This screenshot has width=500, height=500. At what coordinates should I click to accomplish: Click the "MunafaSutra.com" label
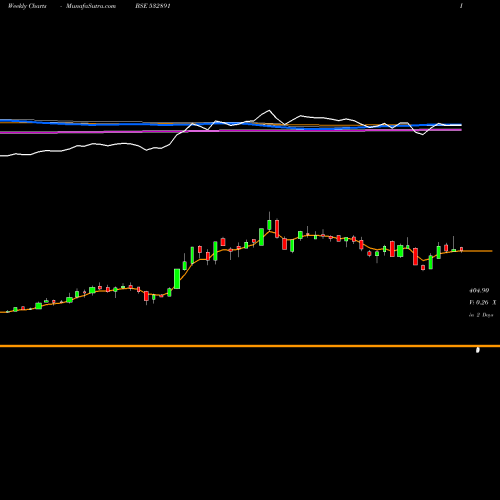pos(91,6)
